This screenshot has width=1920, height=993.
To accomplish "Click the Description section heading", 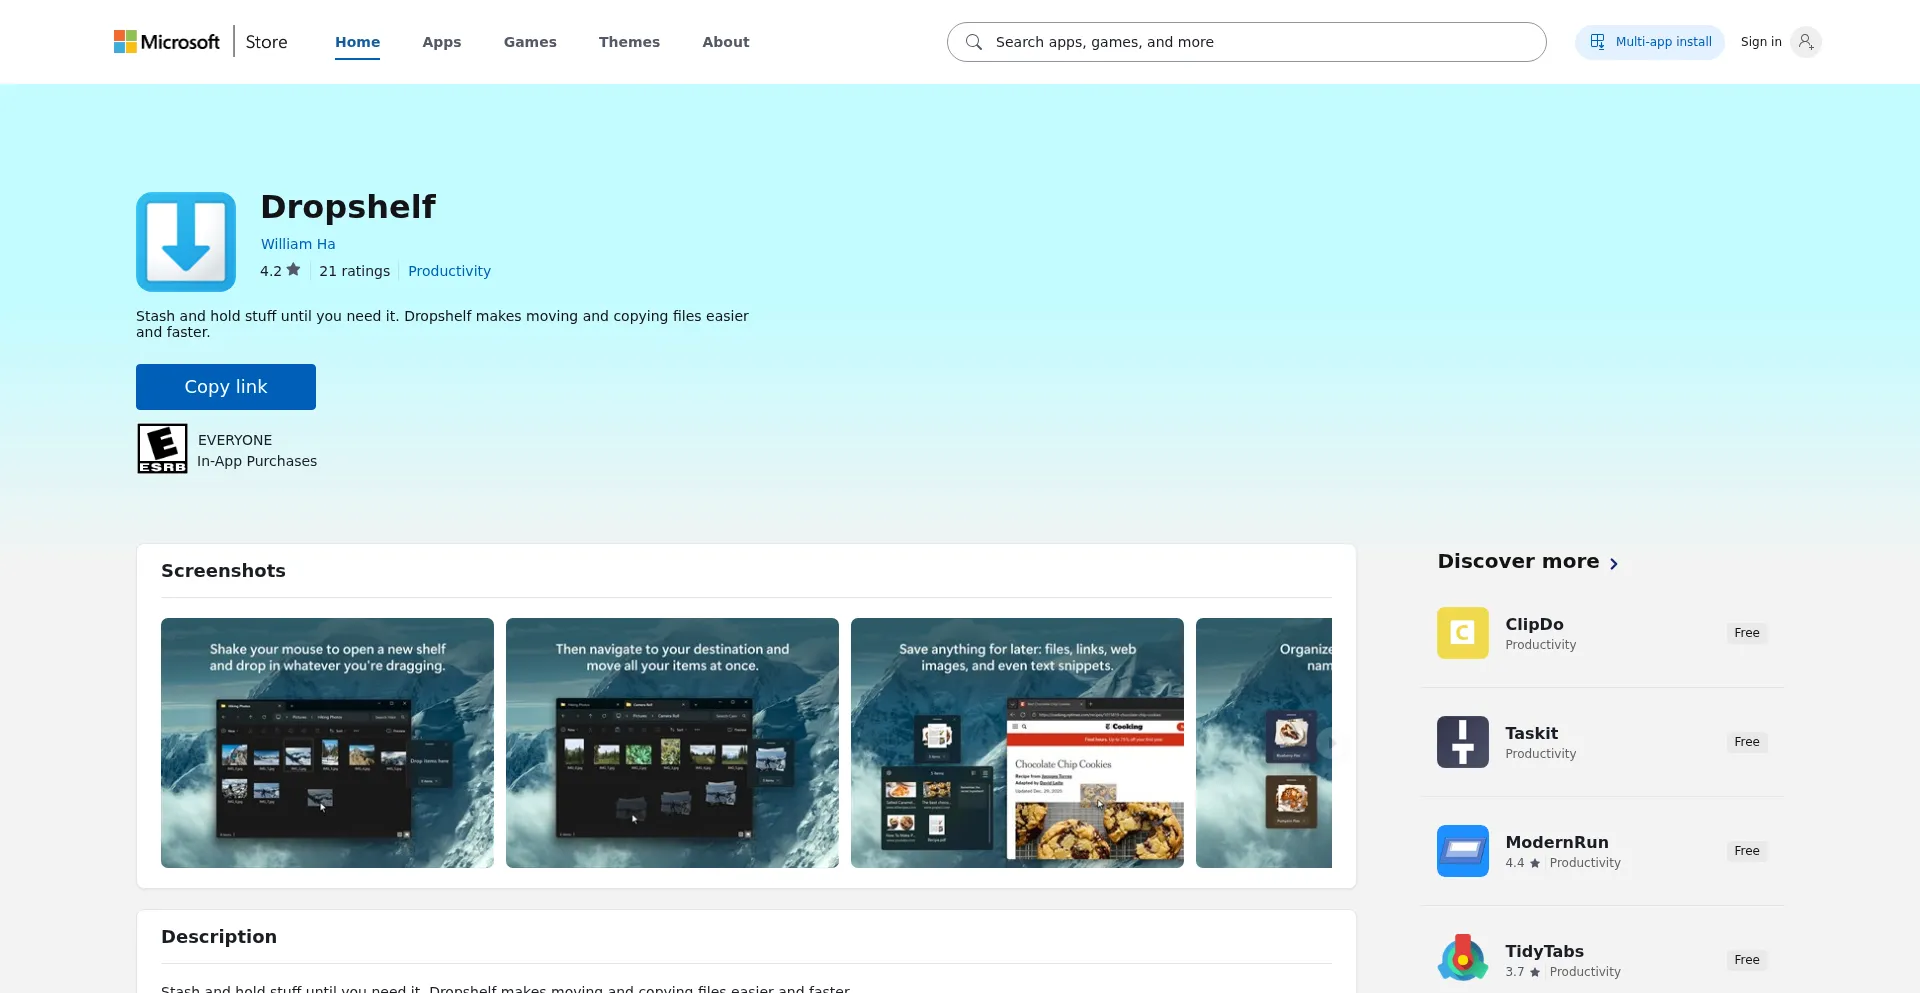I will (219, 936).
